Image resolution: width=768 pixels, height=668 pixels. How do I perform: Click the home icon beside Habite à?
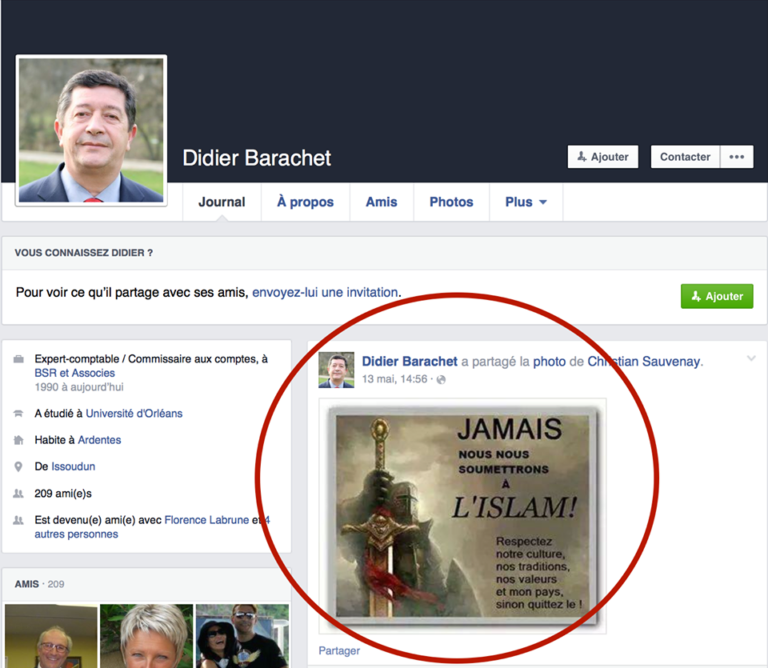click(19, 440)
